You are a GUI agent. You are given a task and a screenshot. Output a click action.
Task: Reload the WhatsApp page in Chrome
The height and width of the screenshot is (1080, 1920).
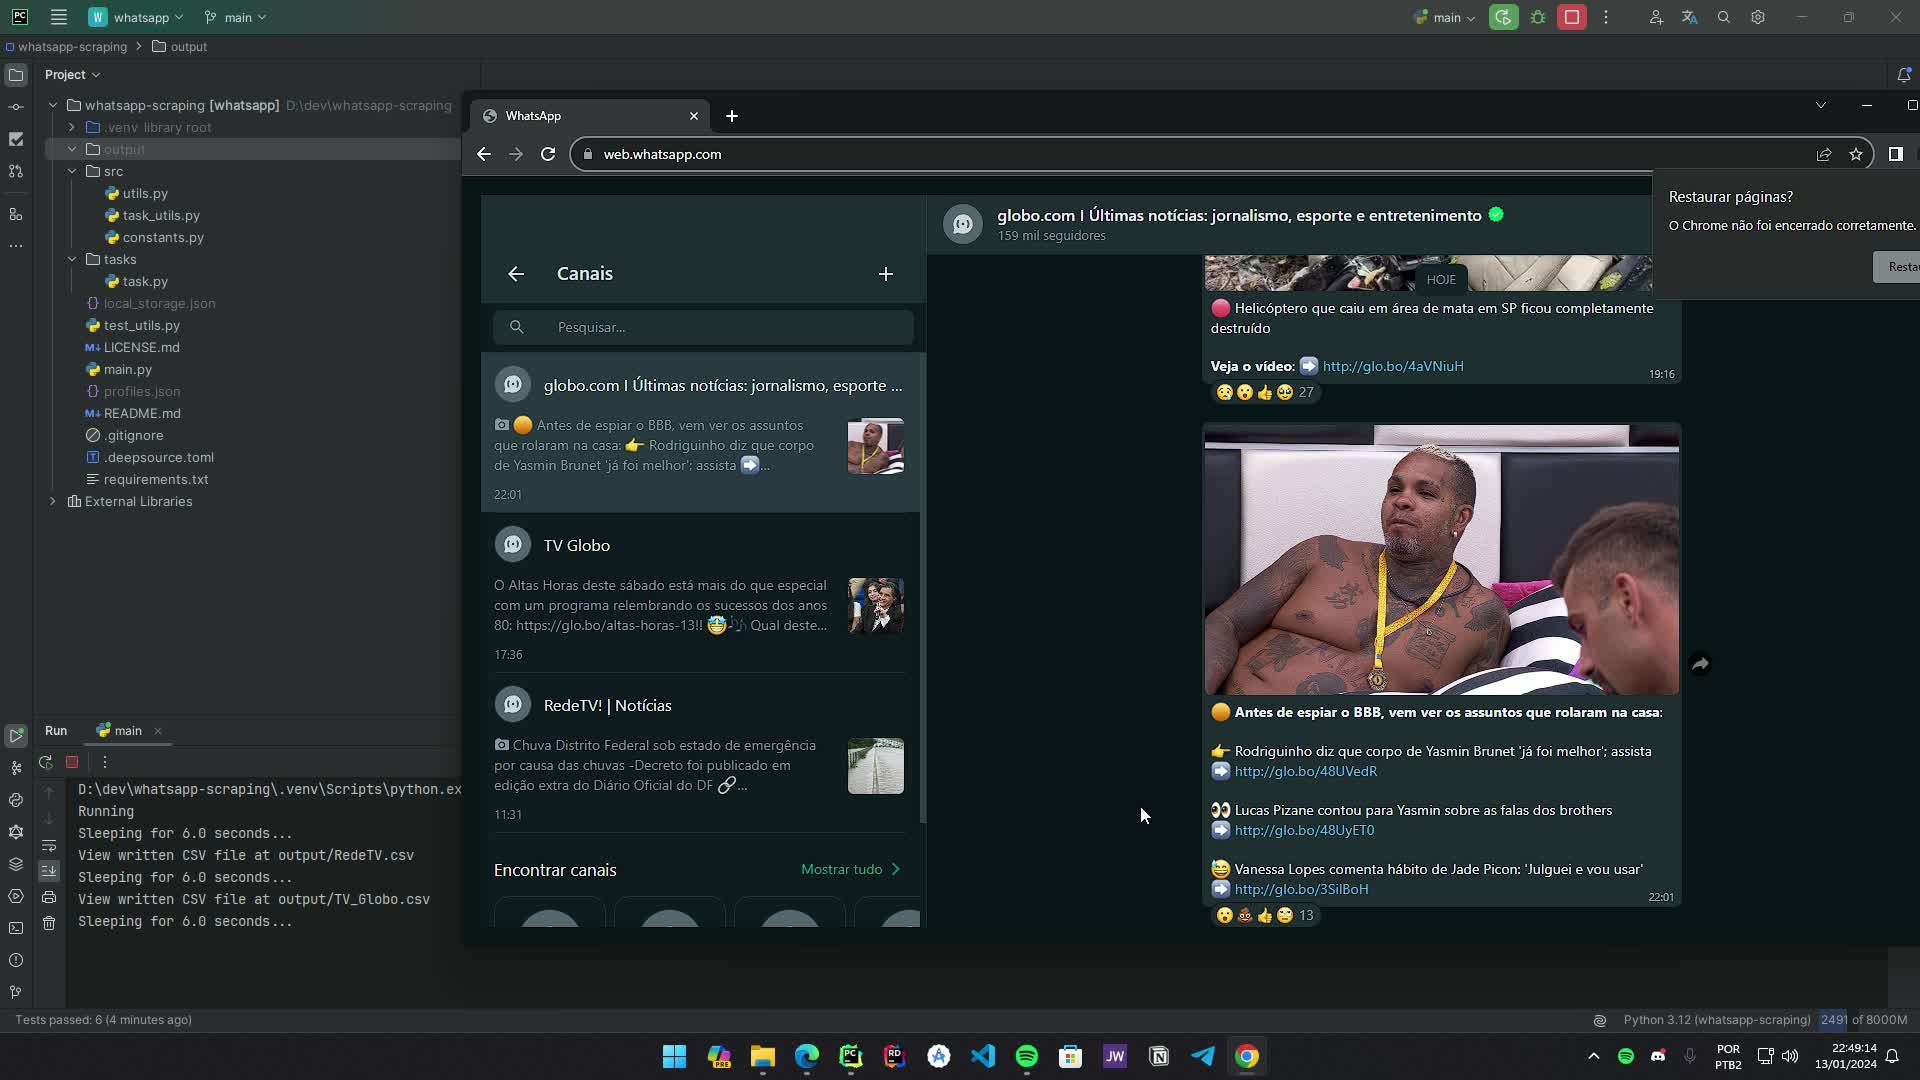(548, 154)
